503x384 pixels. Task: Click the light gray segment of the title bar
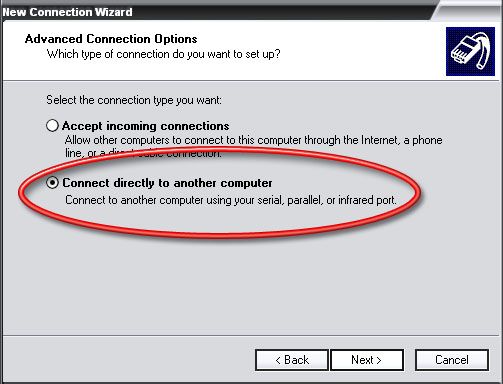472,10
